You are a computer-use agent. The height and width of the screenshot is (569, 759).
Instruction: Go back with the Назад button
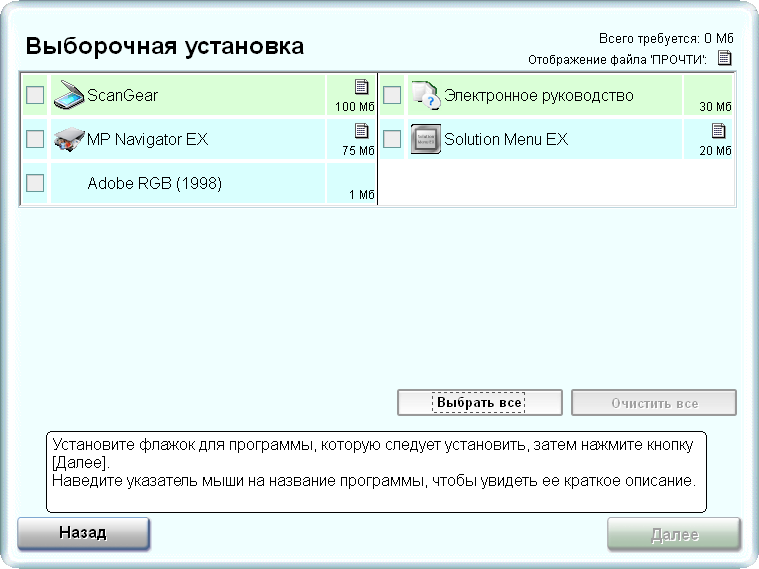click(83, 533)
